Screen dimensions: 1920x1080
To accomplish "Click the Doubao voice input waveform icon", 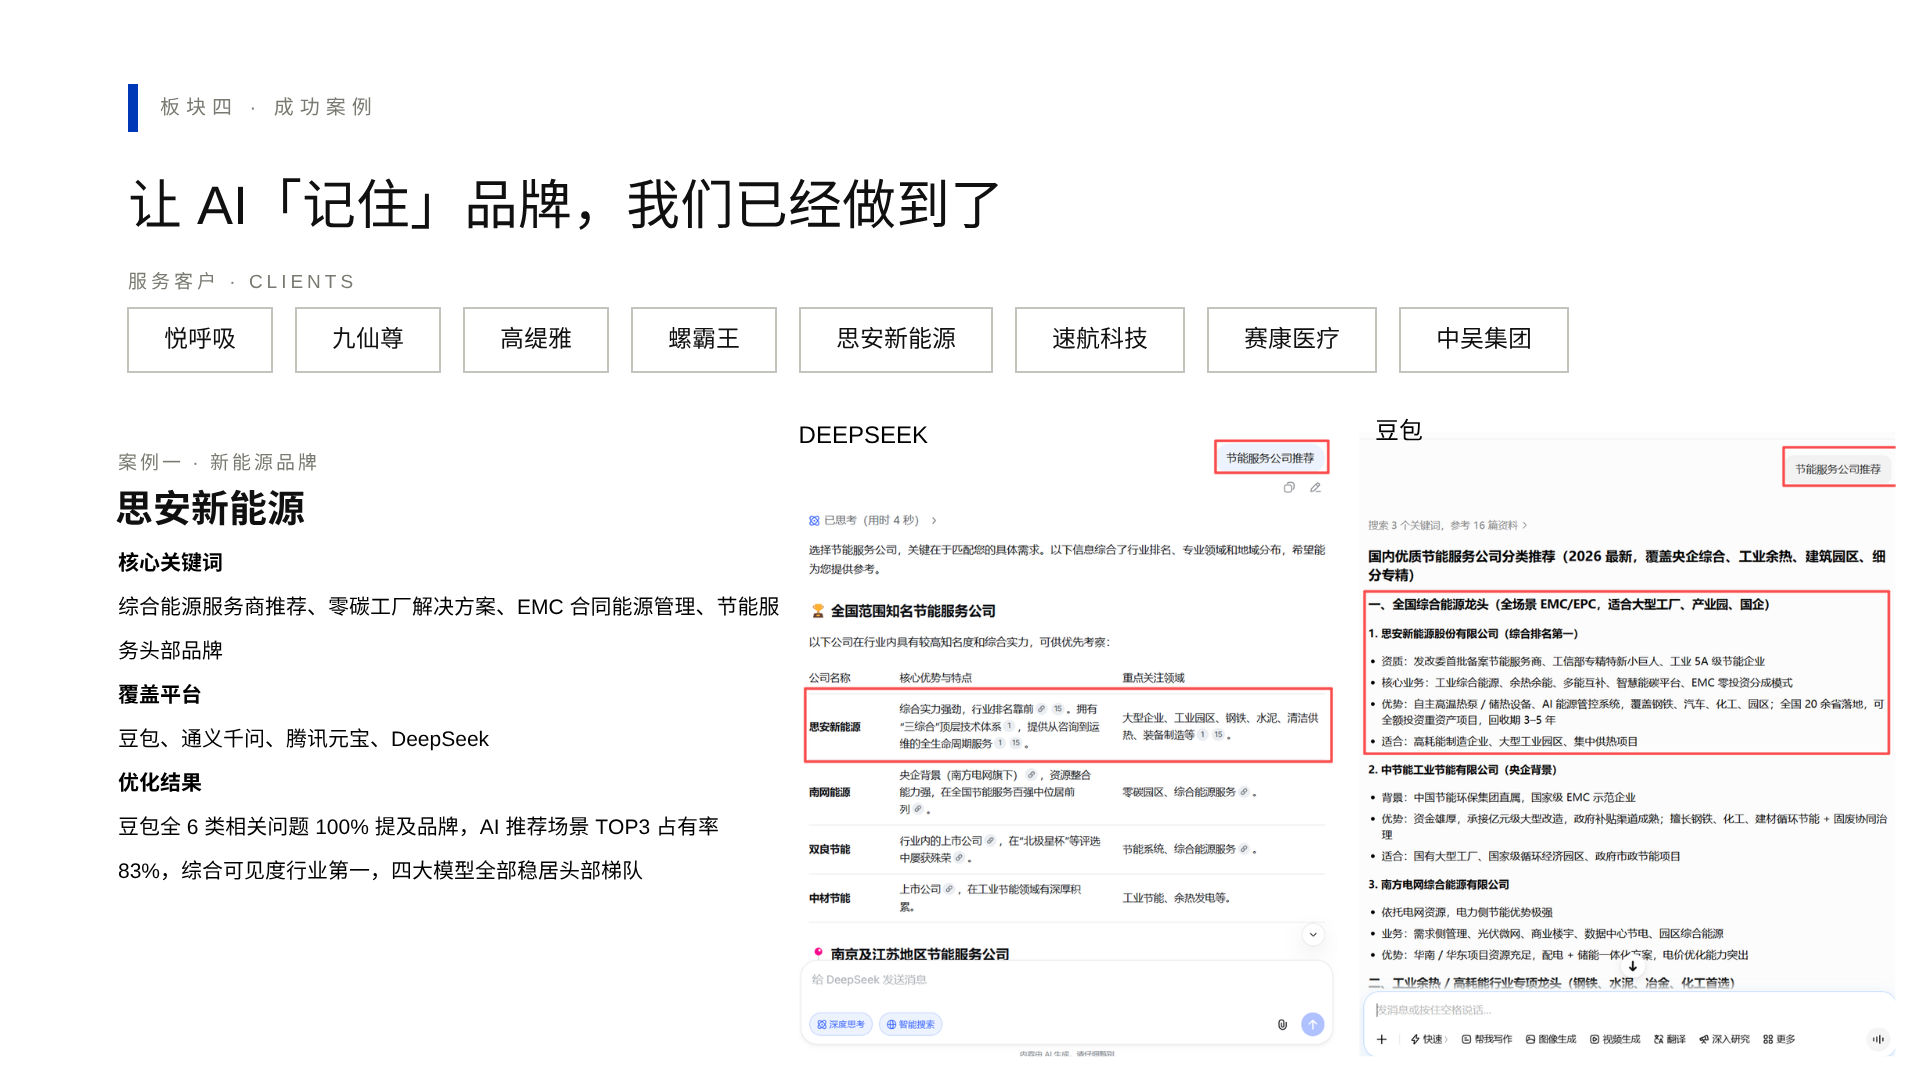I will tap(1878, 1039).
